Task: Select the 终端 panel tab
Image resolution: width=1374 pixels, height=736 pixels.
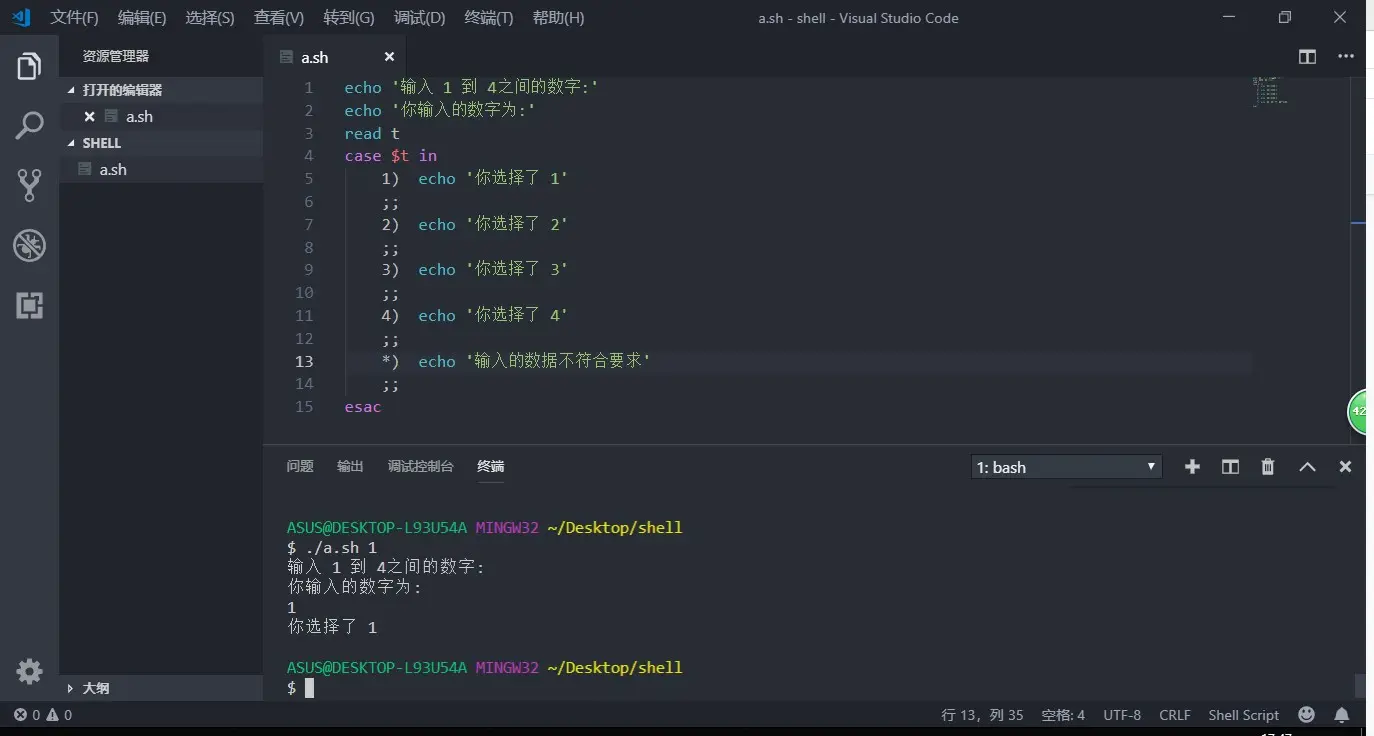Action: (490, 466)
